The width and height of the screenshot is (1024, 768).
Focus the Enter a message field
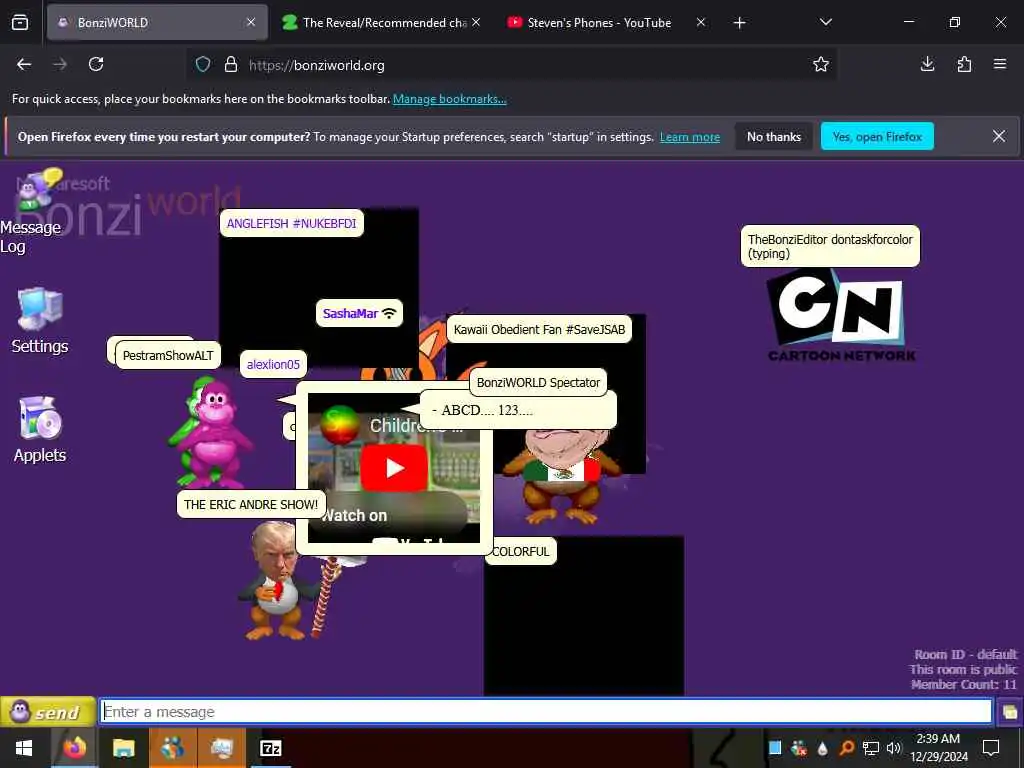point(546,712)
